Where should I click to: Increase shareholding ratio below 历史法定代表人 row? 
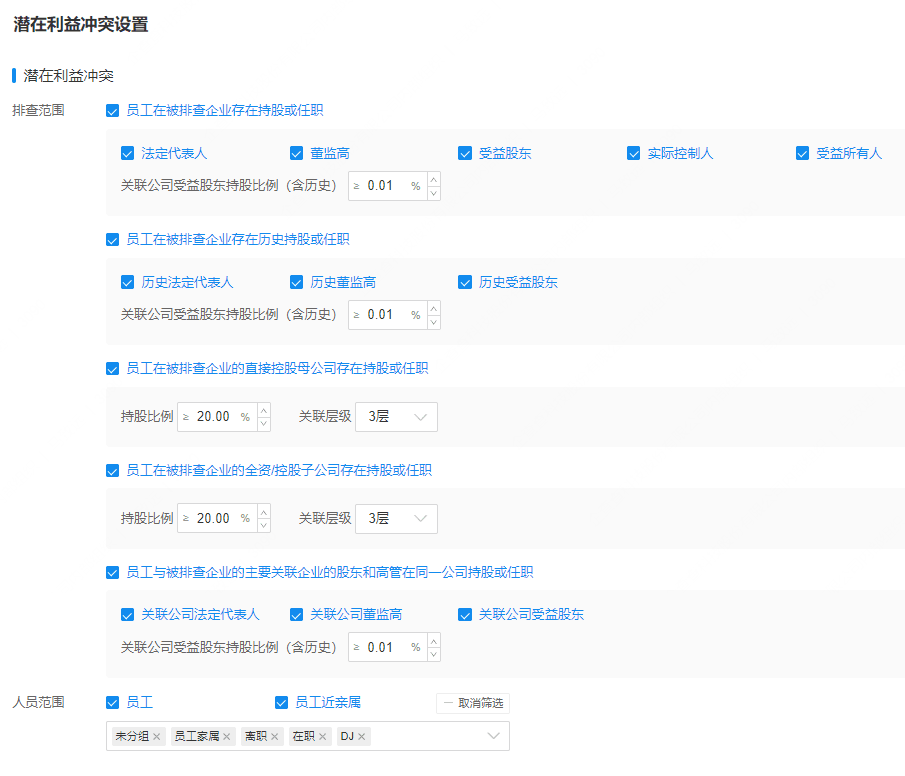click(433, 308)
